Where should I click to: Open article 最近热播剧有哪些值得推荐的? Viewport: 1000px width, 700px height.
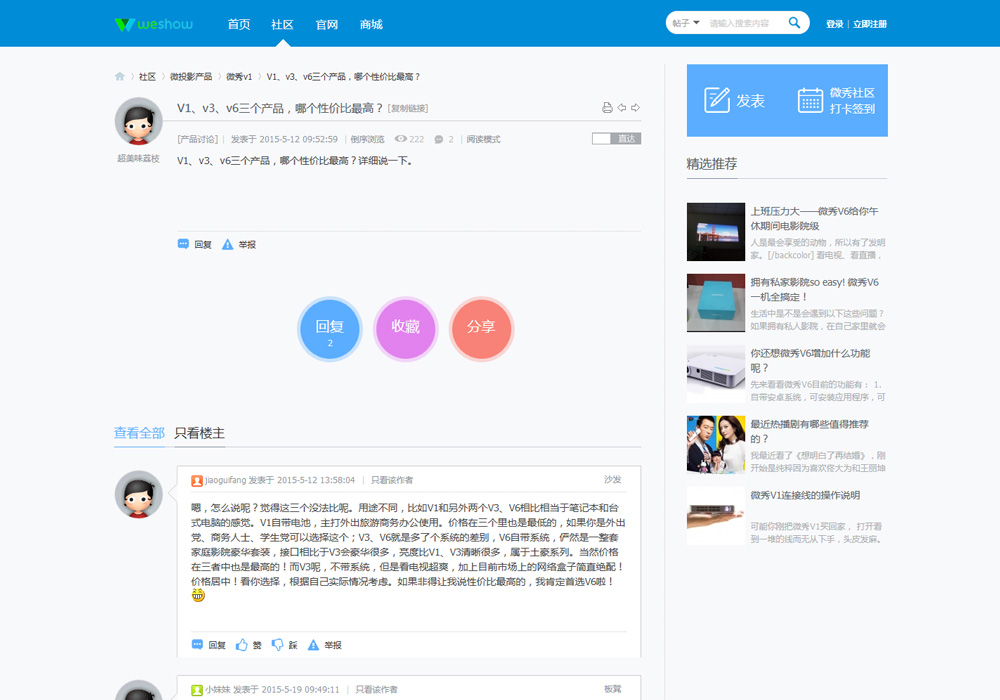(809, 431)
